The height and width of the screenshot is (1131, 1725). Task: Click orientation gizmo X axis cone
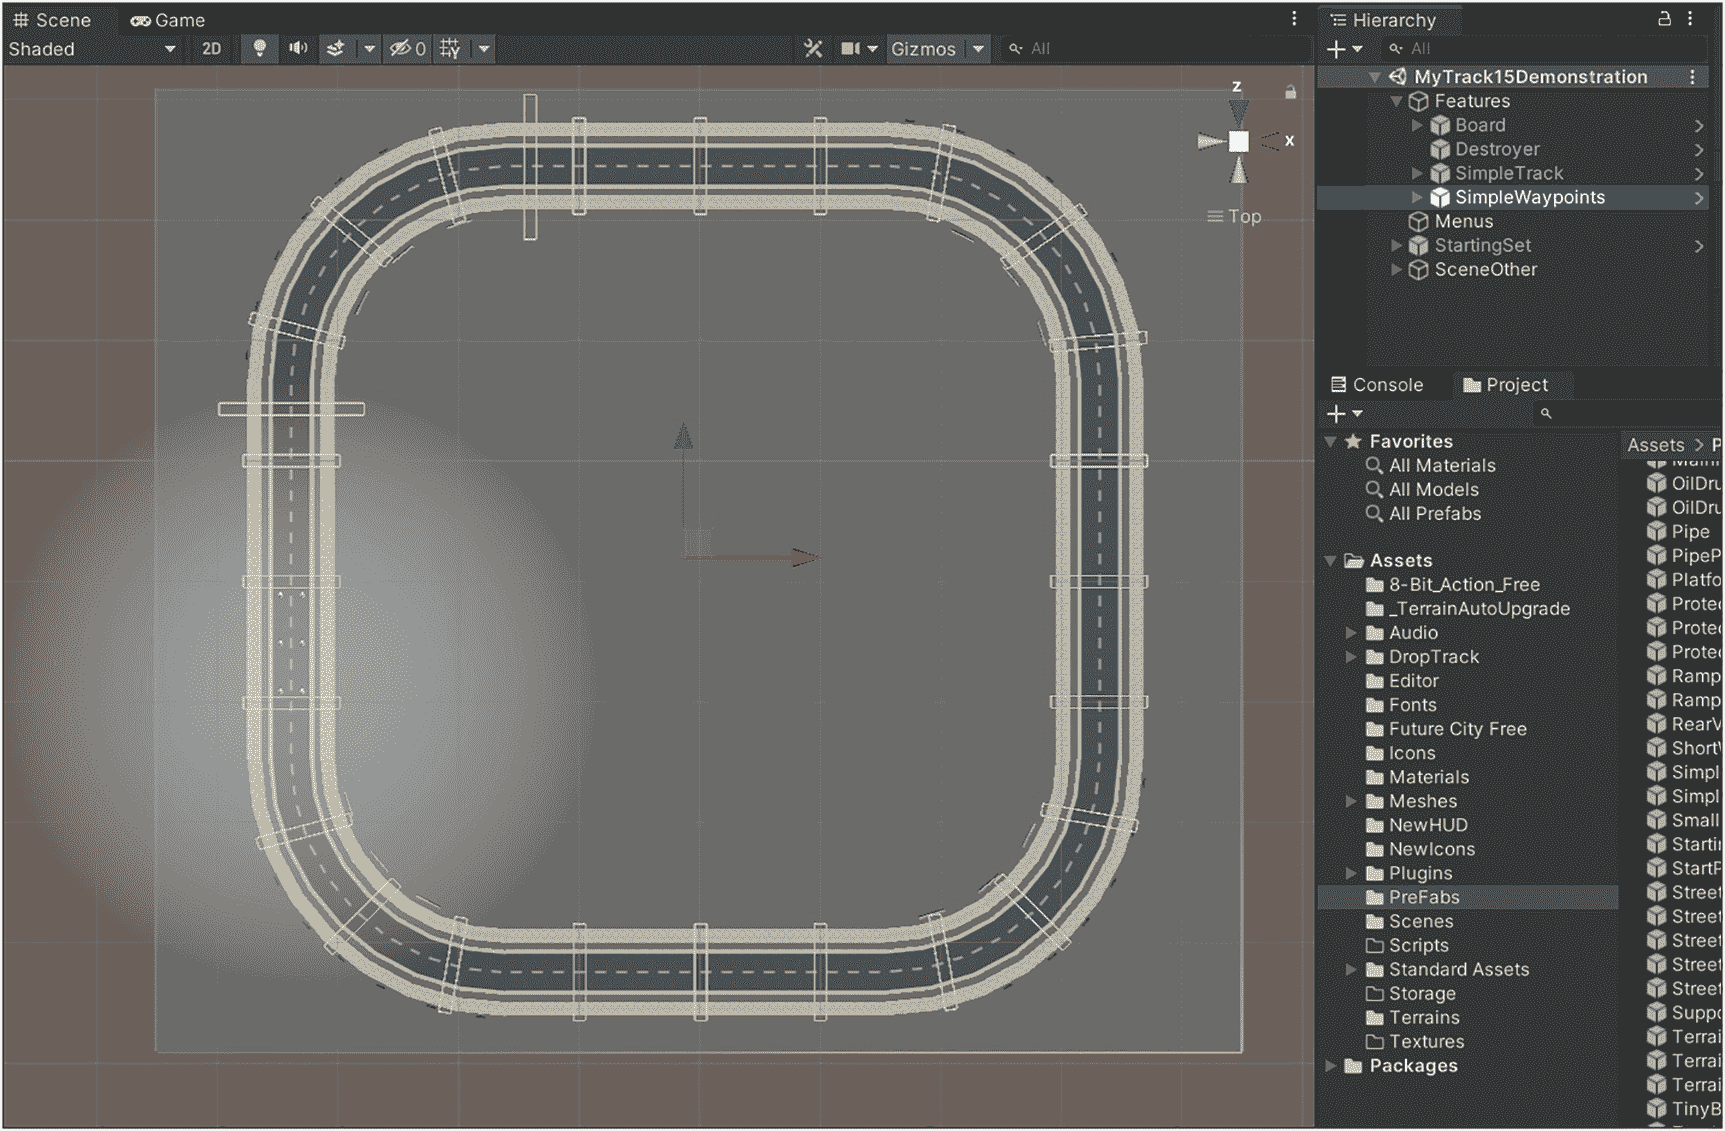click(x=1270, y=141)
